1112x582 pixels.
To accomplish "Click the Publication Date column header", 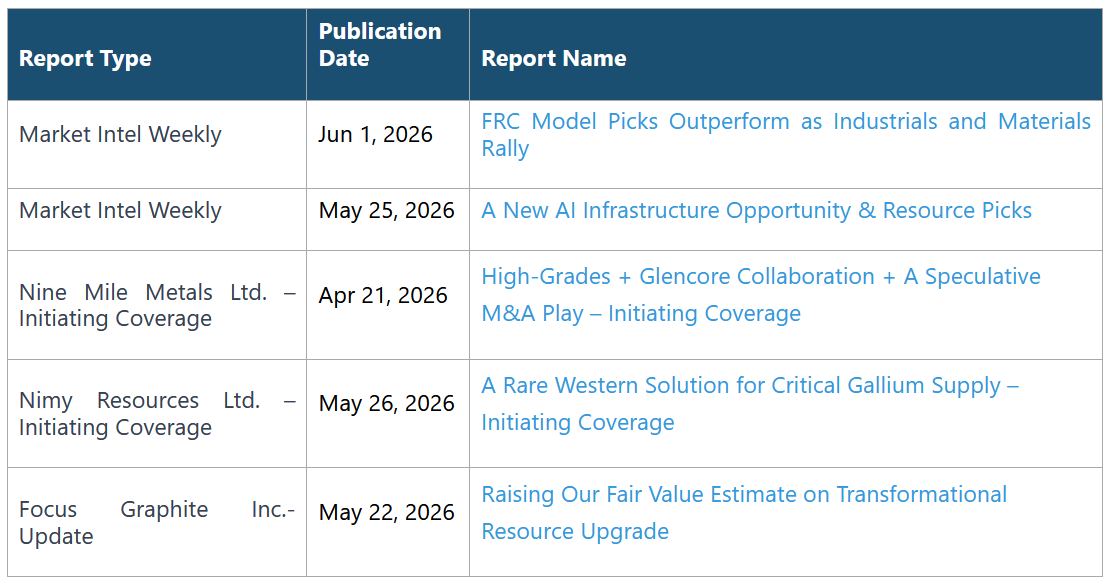I will [380, 45].
